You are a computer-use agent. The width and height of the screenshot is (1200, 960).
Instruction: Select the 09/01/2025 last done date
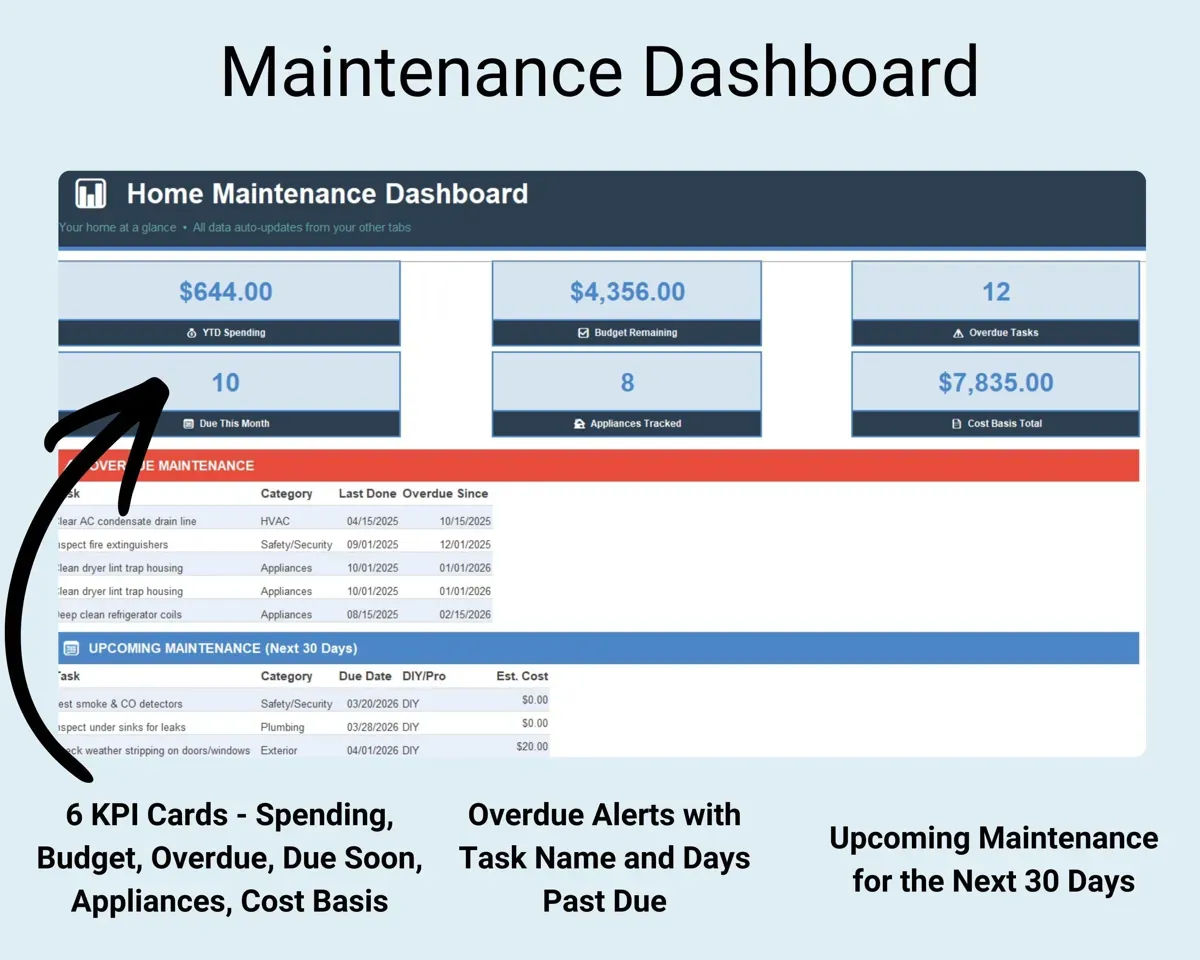point(372,545)
